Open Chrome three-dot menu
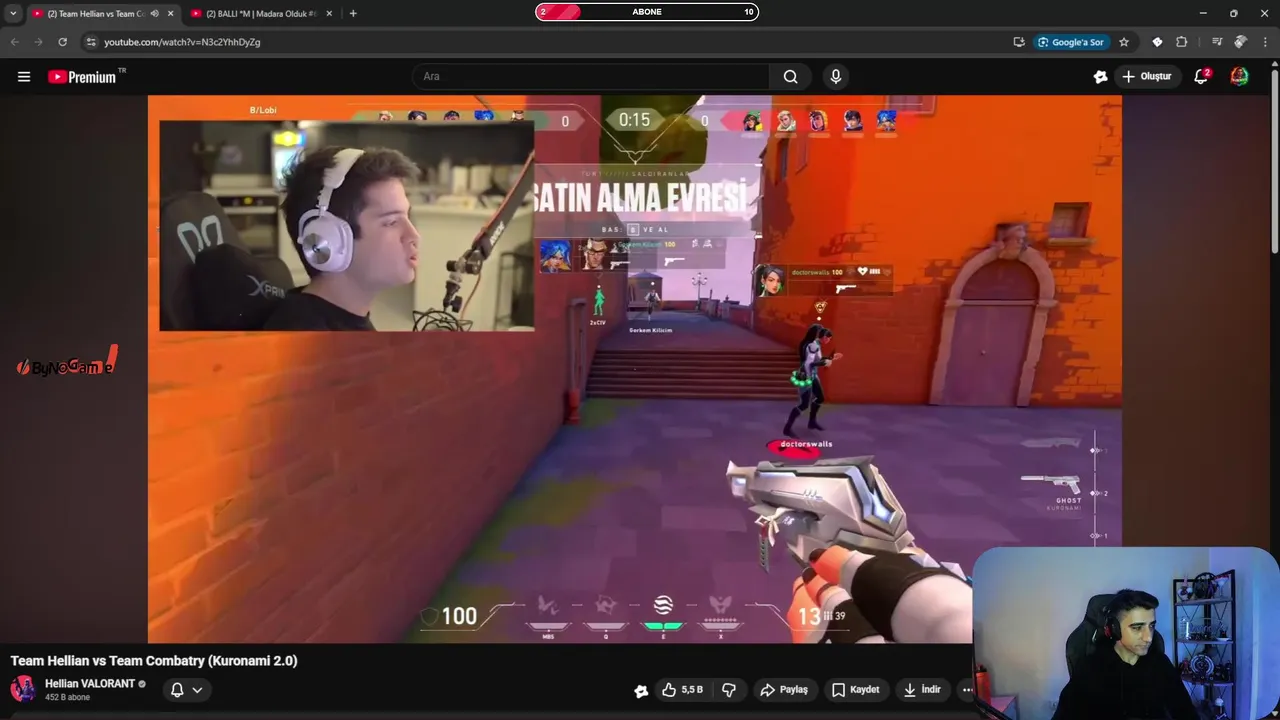Viewport: 1280px width, 720px height. [1265, 42]
